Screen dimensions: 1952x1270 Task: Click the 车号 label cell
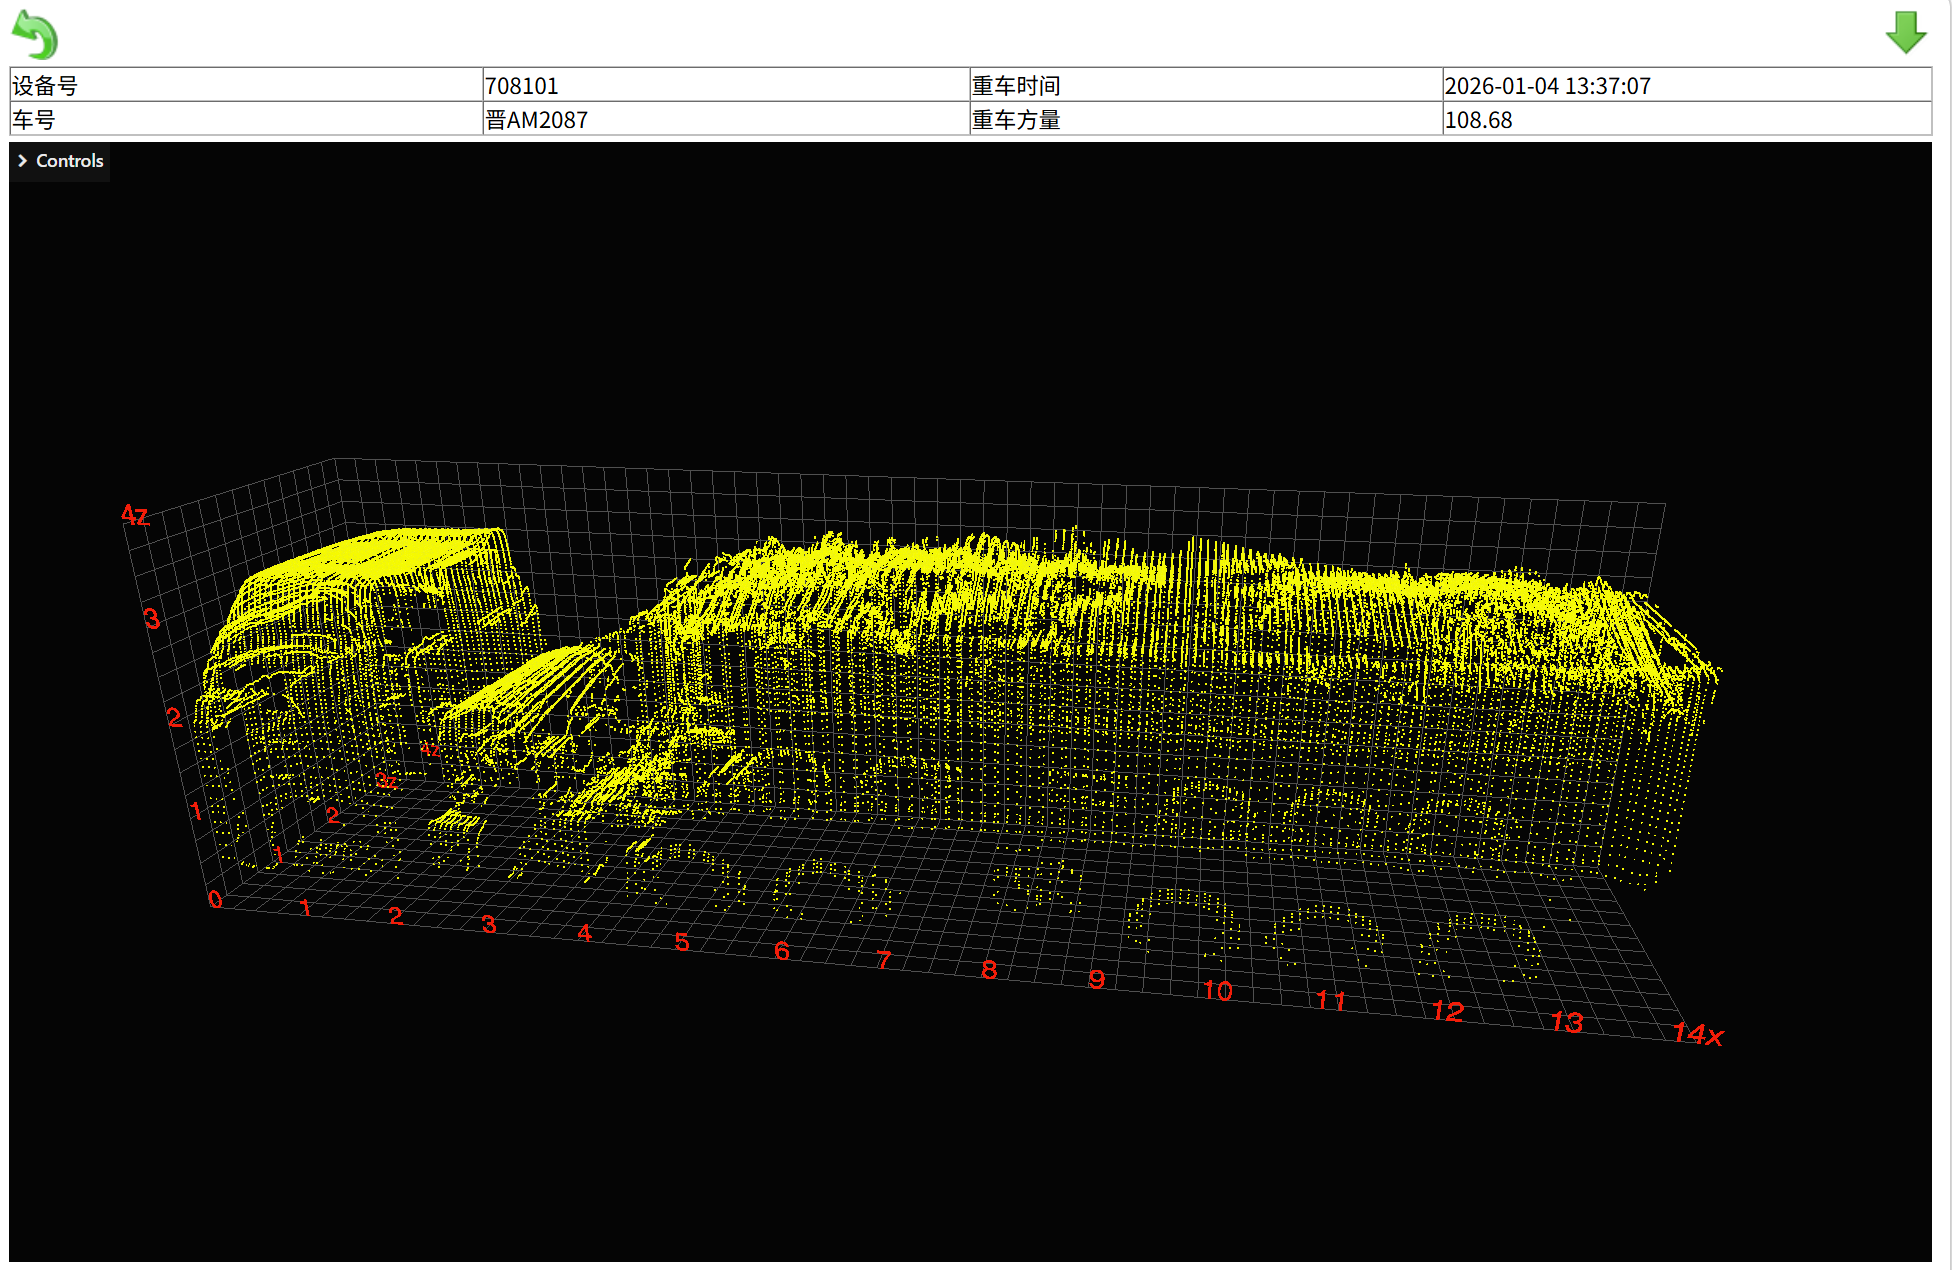34,120
